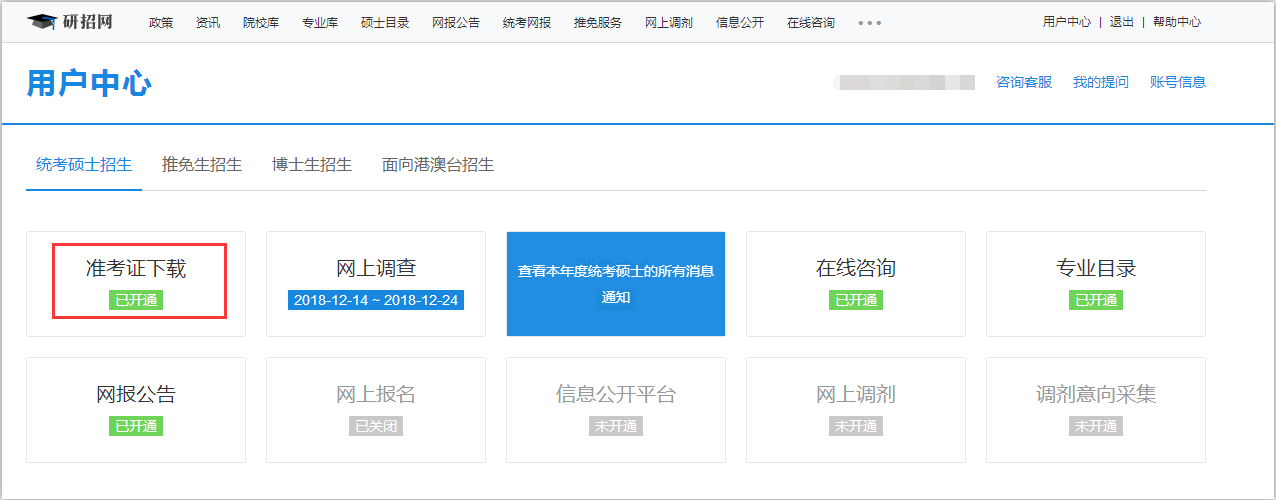This screenshot has height=500, width=1276.
Task: Click the 已开通 badge under 在线咨询 card
Action: point(856,300)
